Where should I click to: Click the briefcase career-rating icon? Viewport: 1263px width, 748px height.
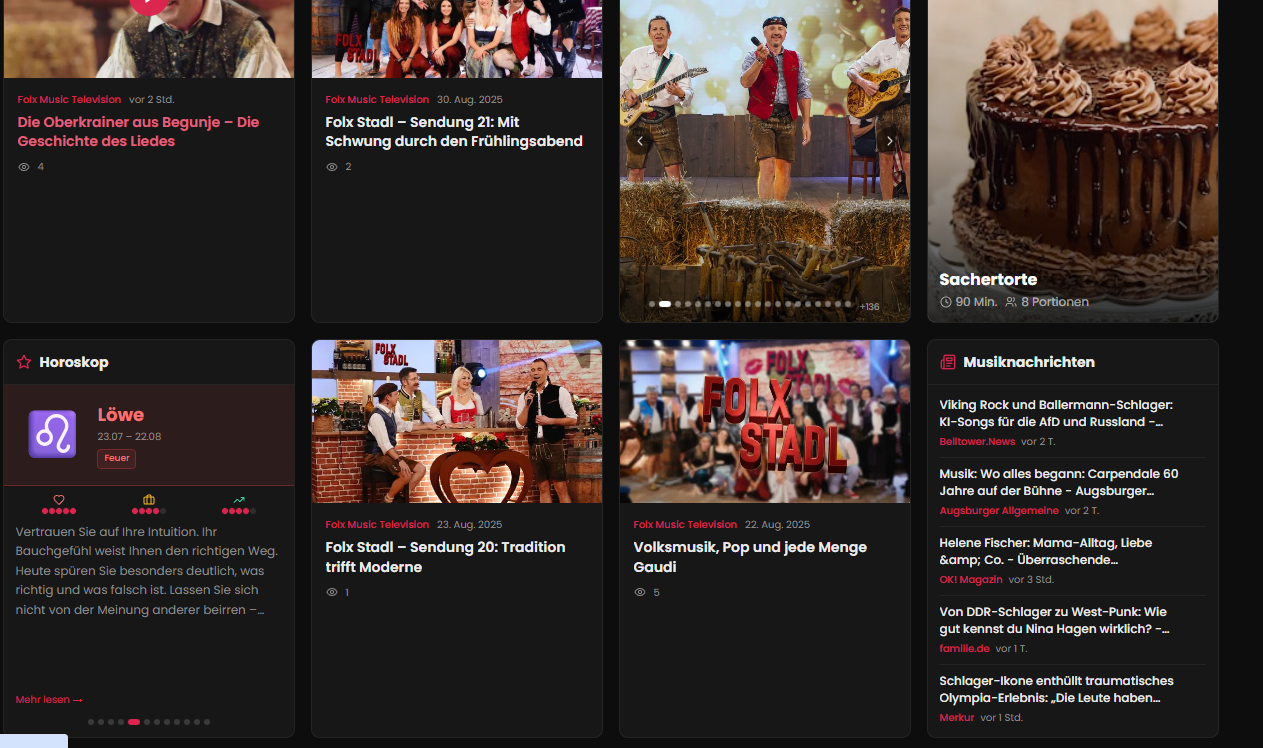pos(149,499)
